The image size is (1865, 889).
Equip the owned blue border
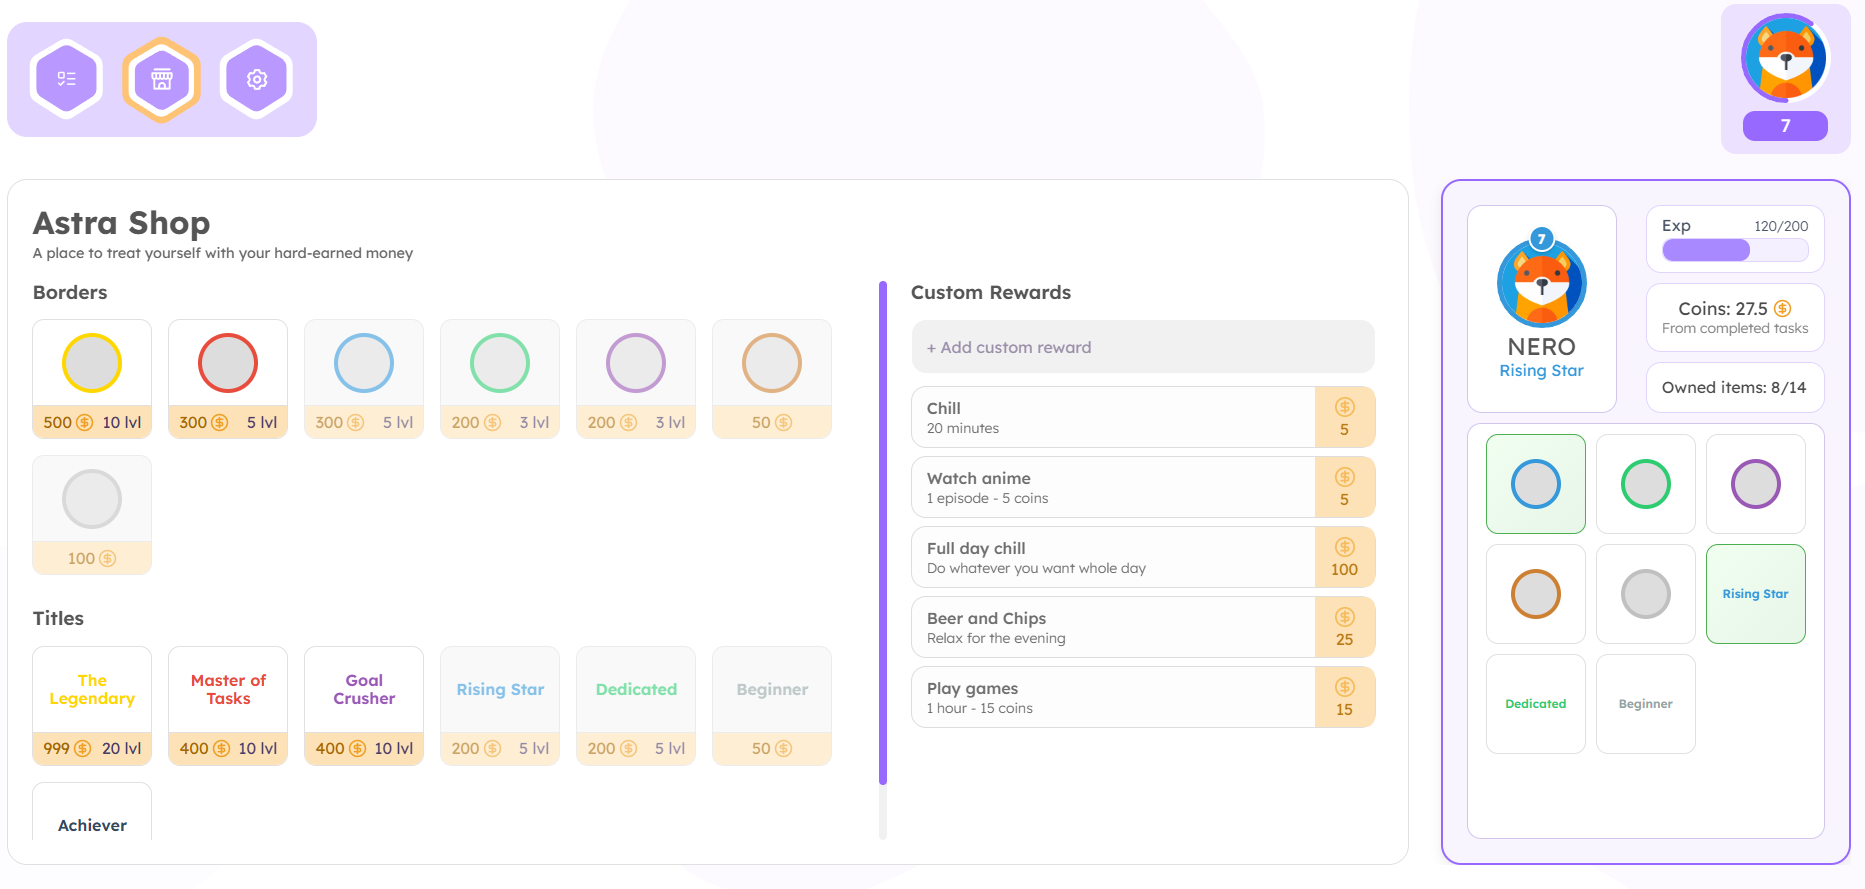click(1536, 484)
